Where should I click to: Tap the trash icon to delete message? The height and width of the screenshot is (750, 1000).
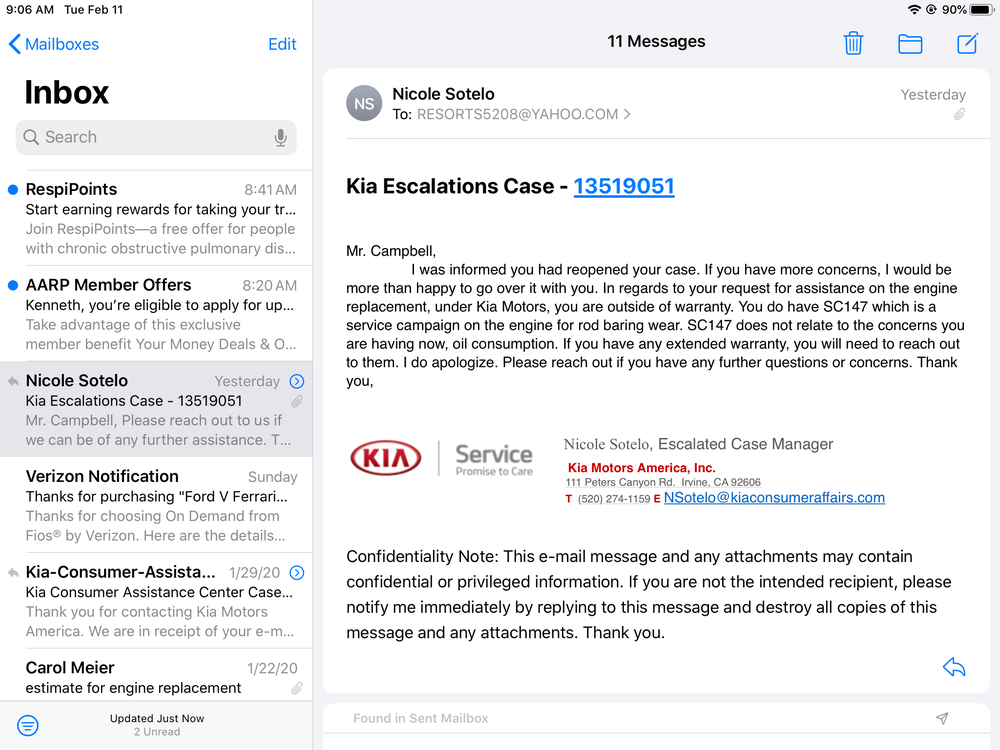pos(853,43)
